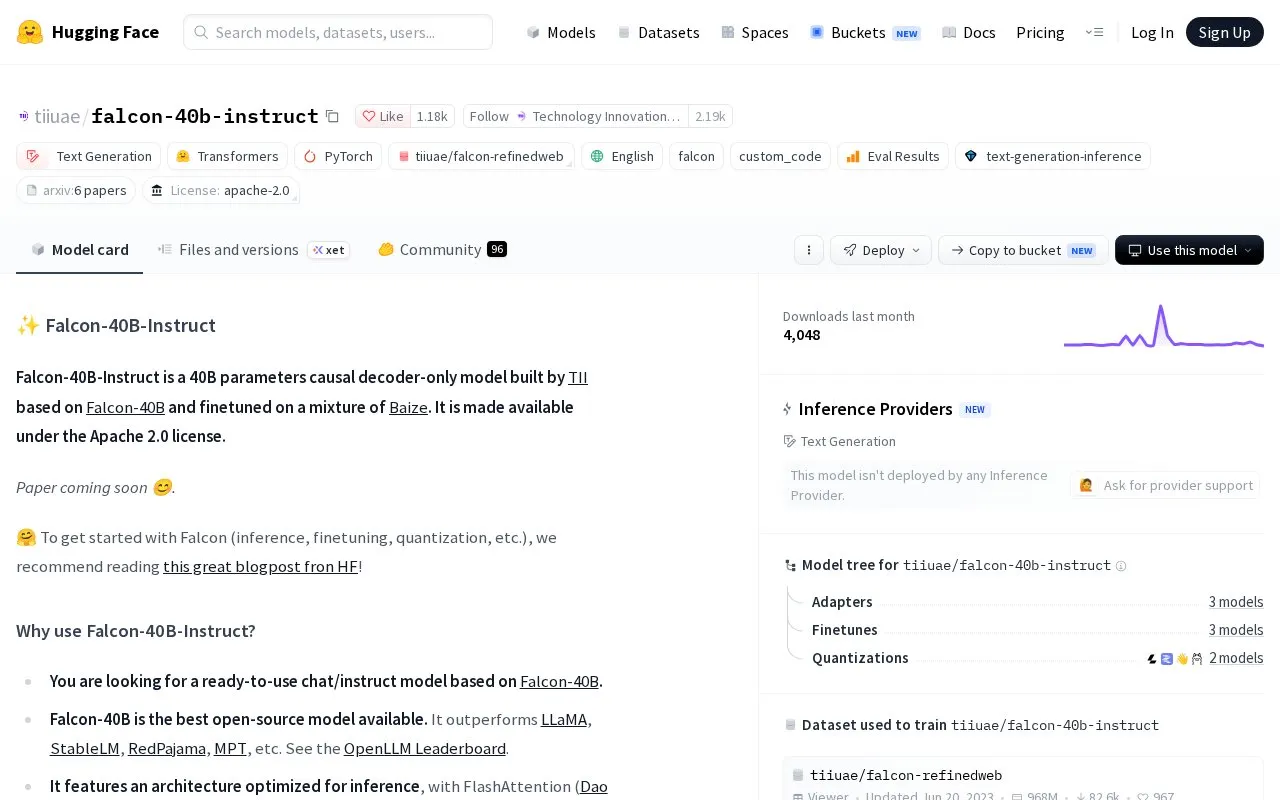Open the Community tab
This screenshot has height=800, width=1280.
[x=442, y=249]
